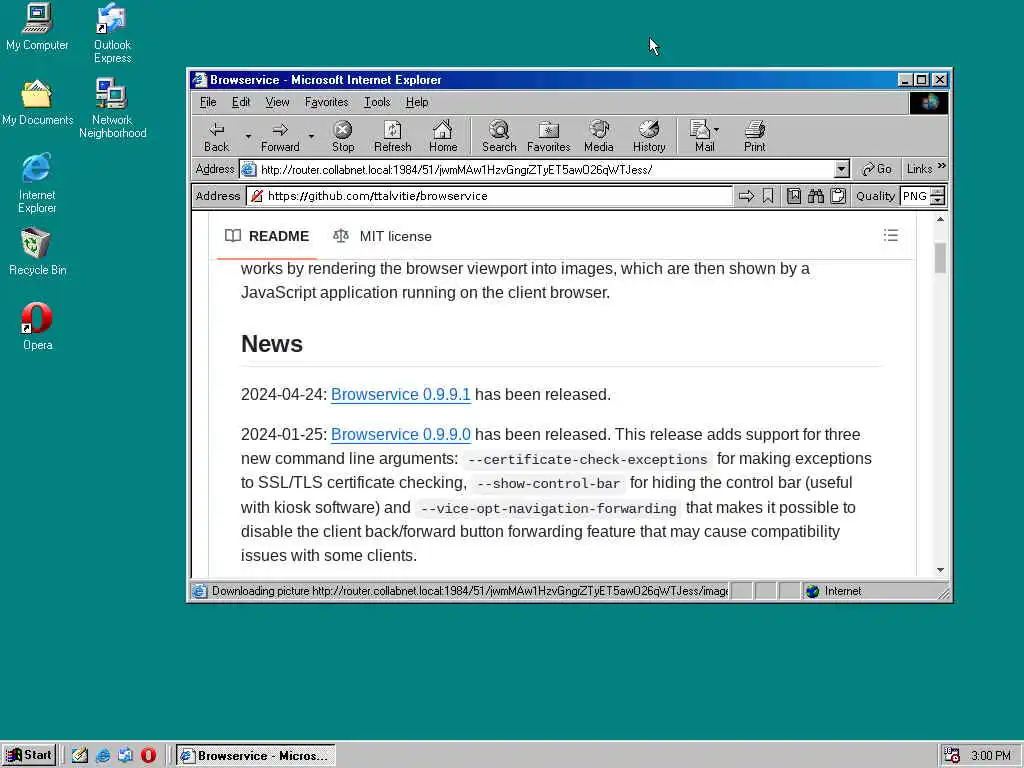Open the Edit menu
The image size is (1024, 768).
[x=241, y=102]
